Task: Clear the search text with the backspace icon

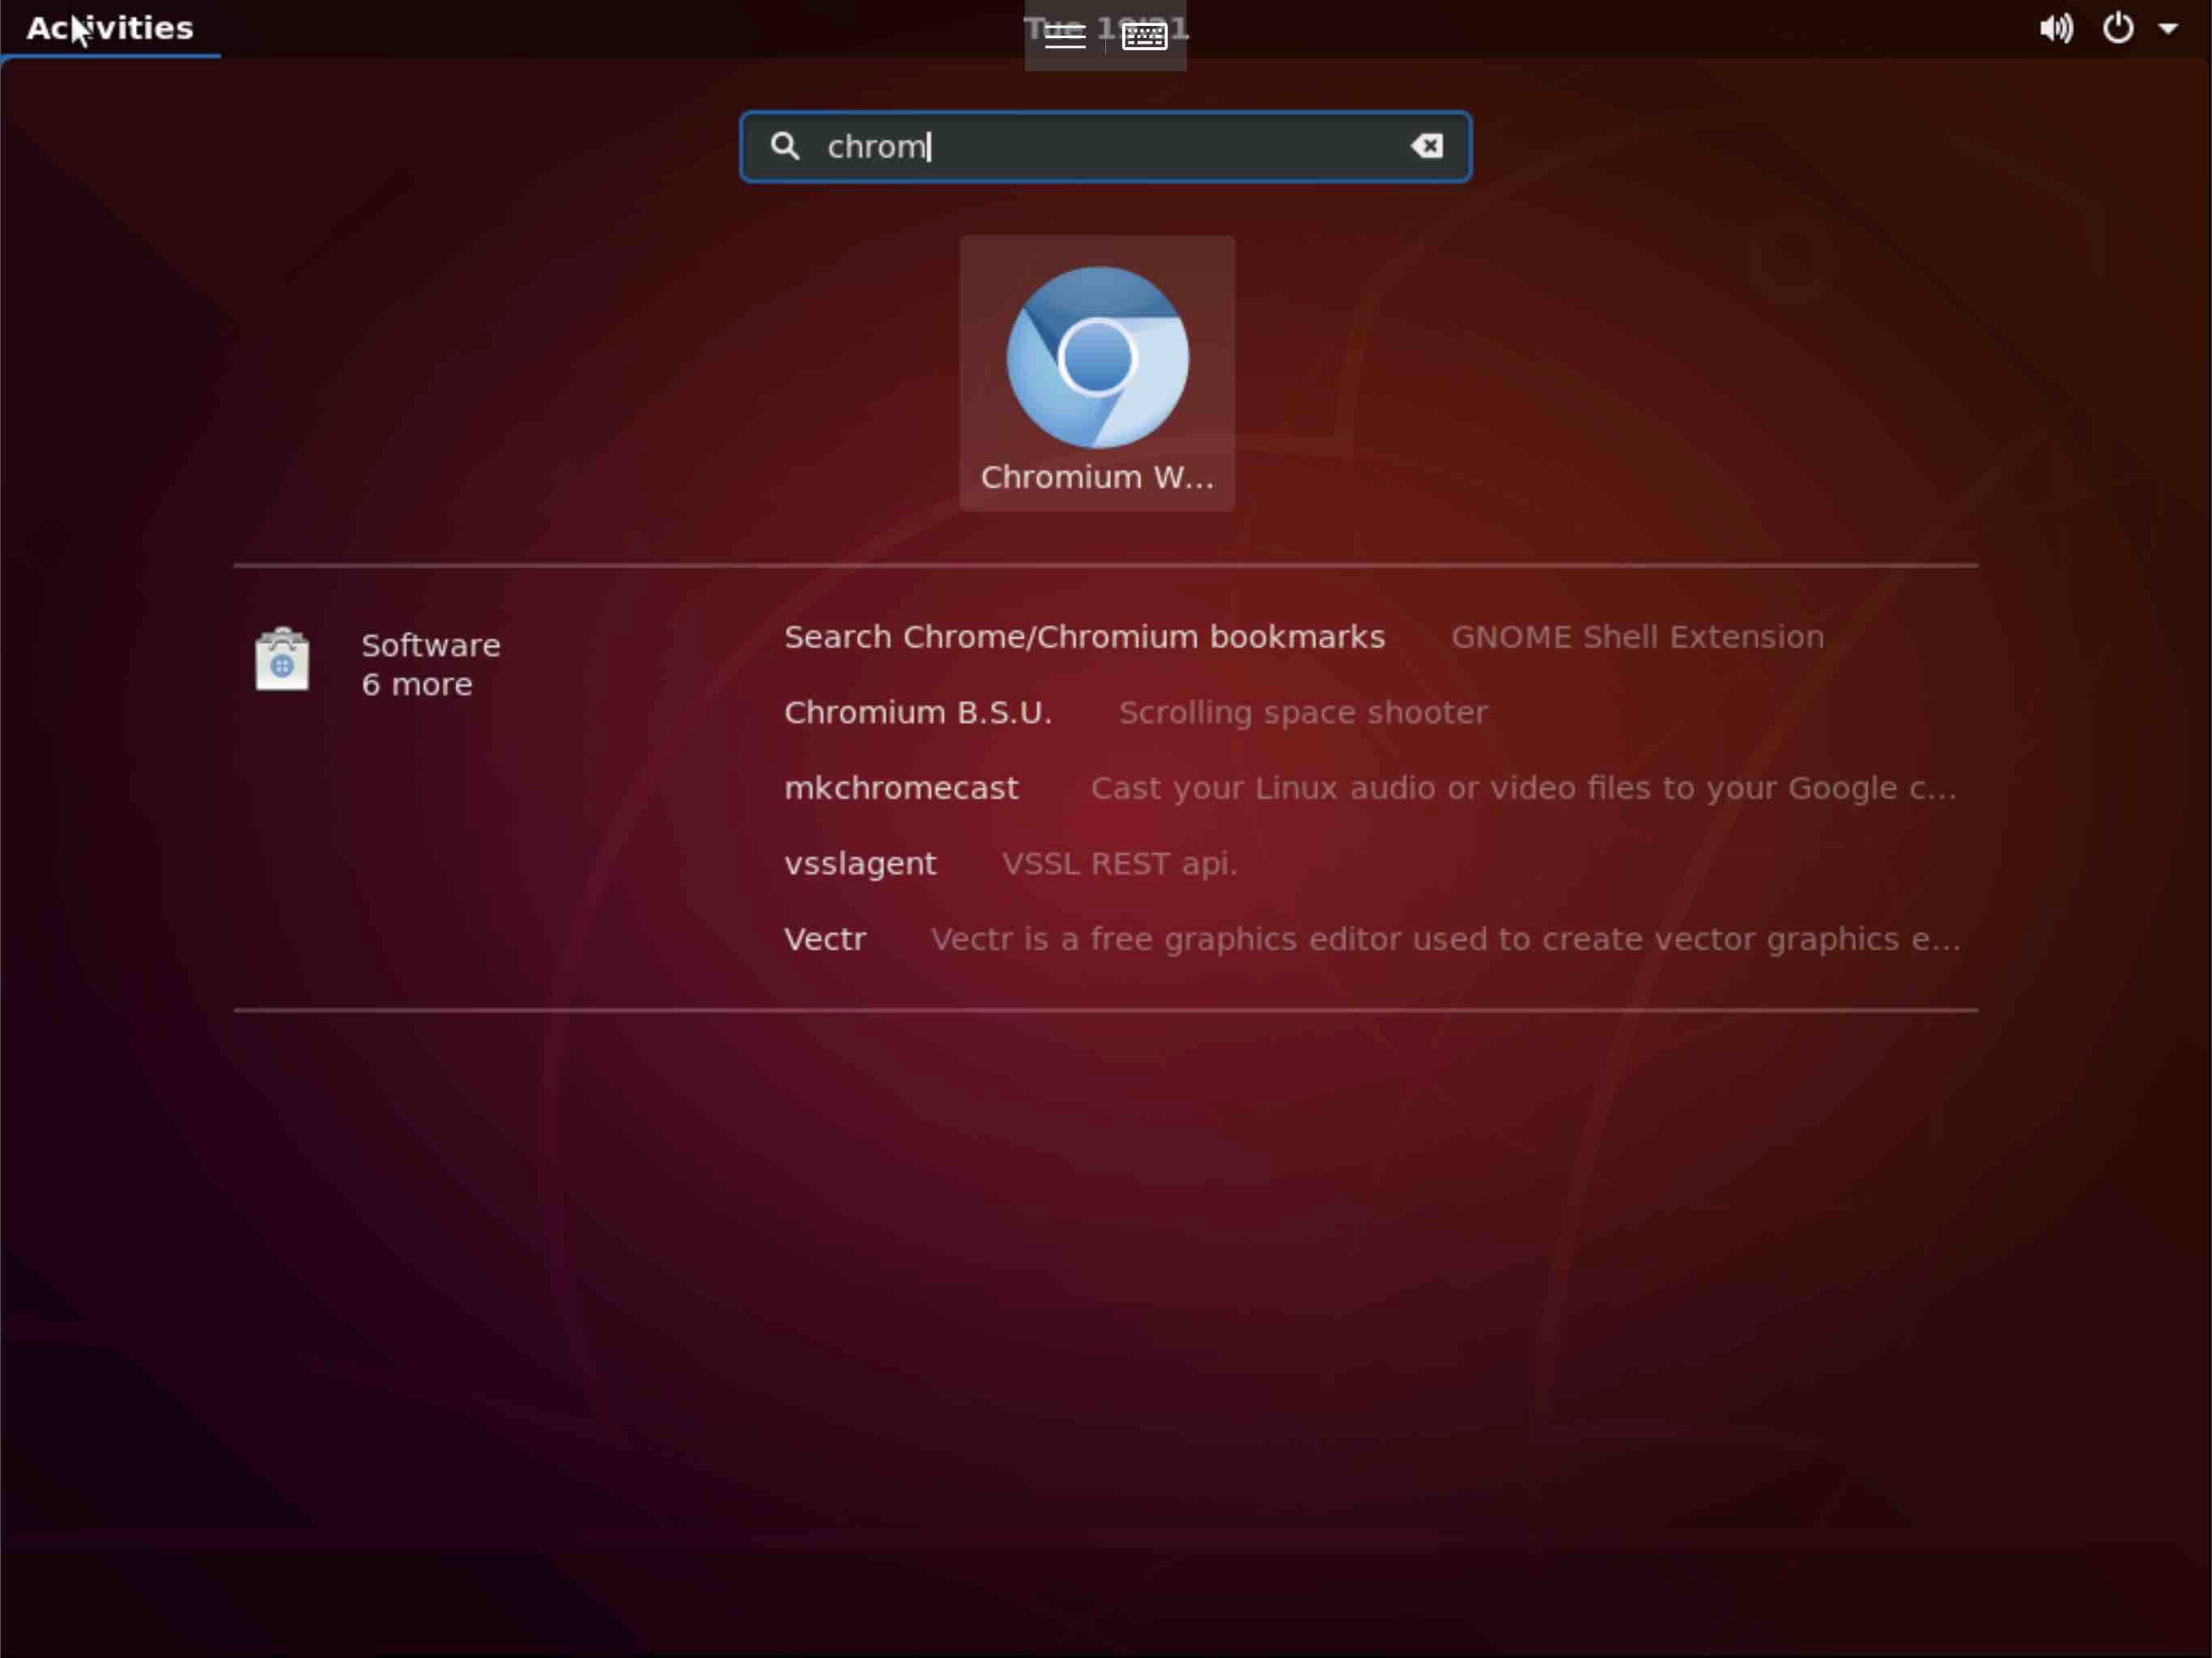Action: [x=1427, y=146]
